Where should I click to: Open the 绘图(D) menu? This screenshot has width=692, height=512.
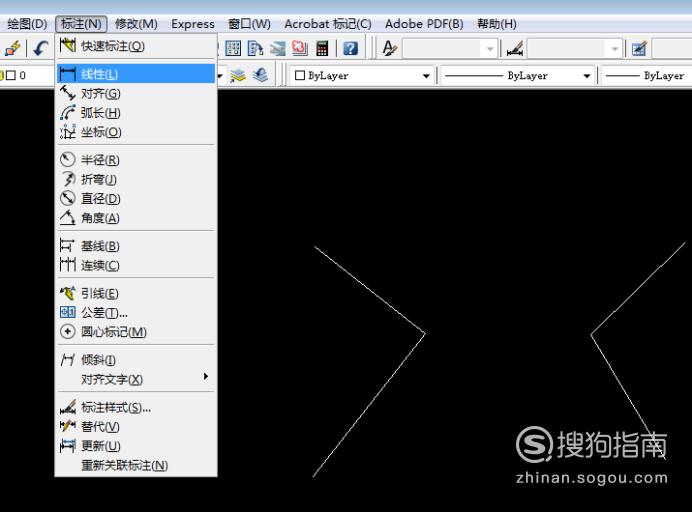pos(27,24)
